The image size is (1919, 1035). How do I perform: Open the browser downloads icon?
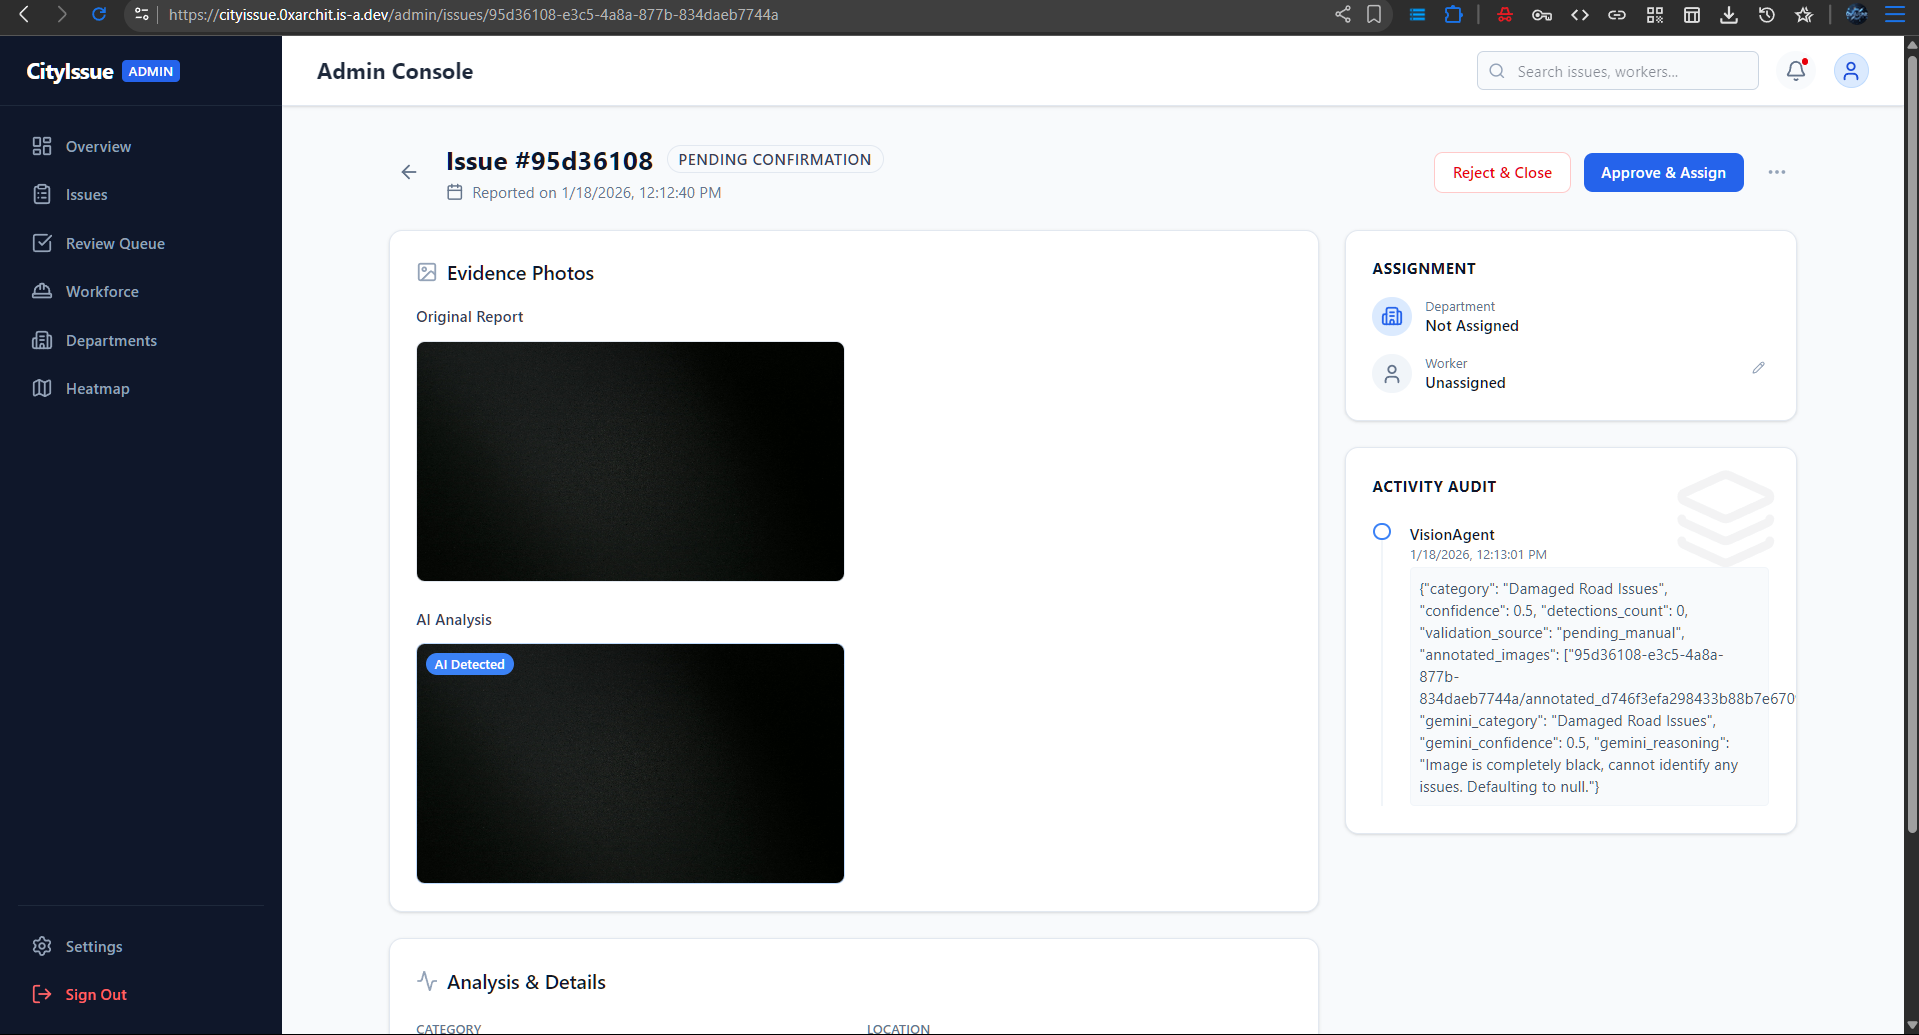pos(1728,14)
